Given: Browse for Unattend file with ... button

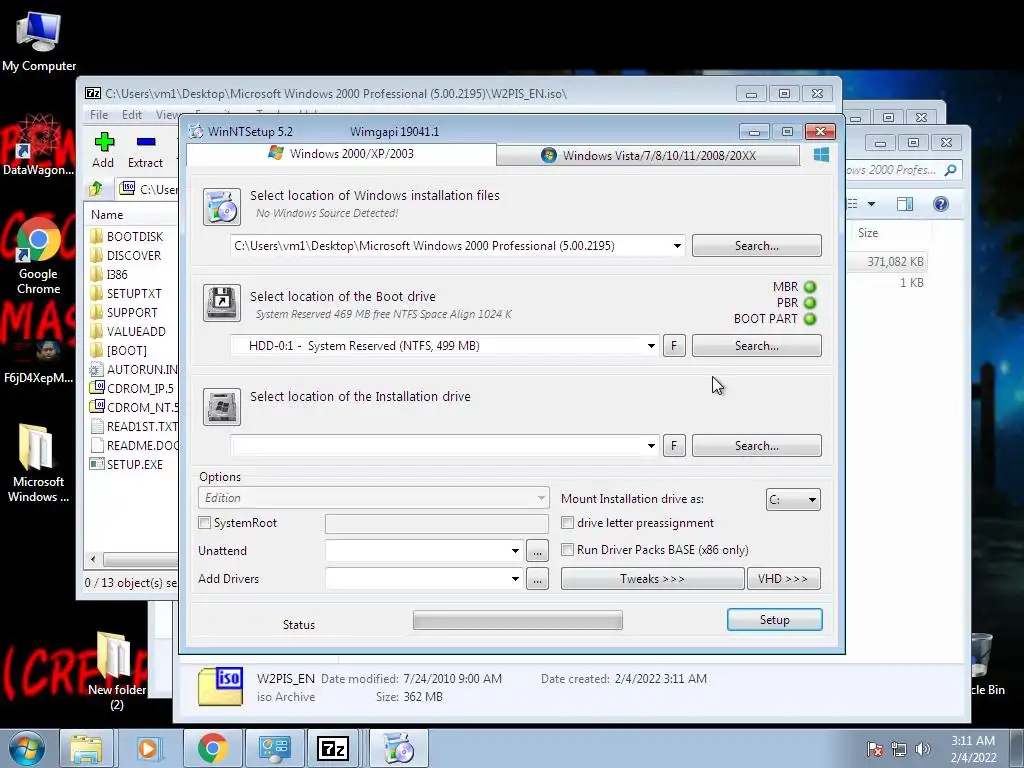Looking at the screenshot, I should (x=537, y=551).
